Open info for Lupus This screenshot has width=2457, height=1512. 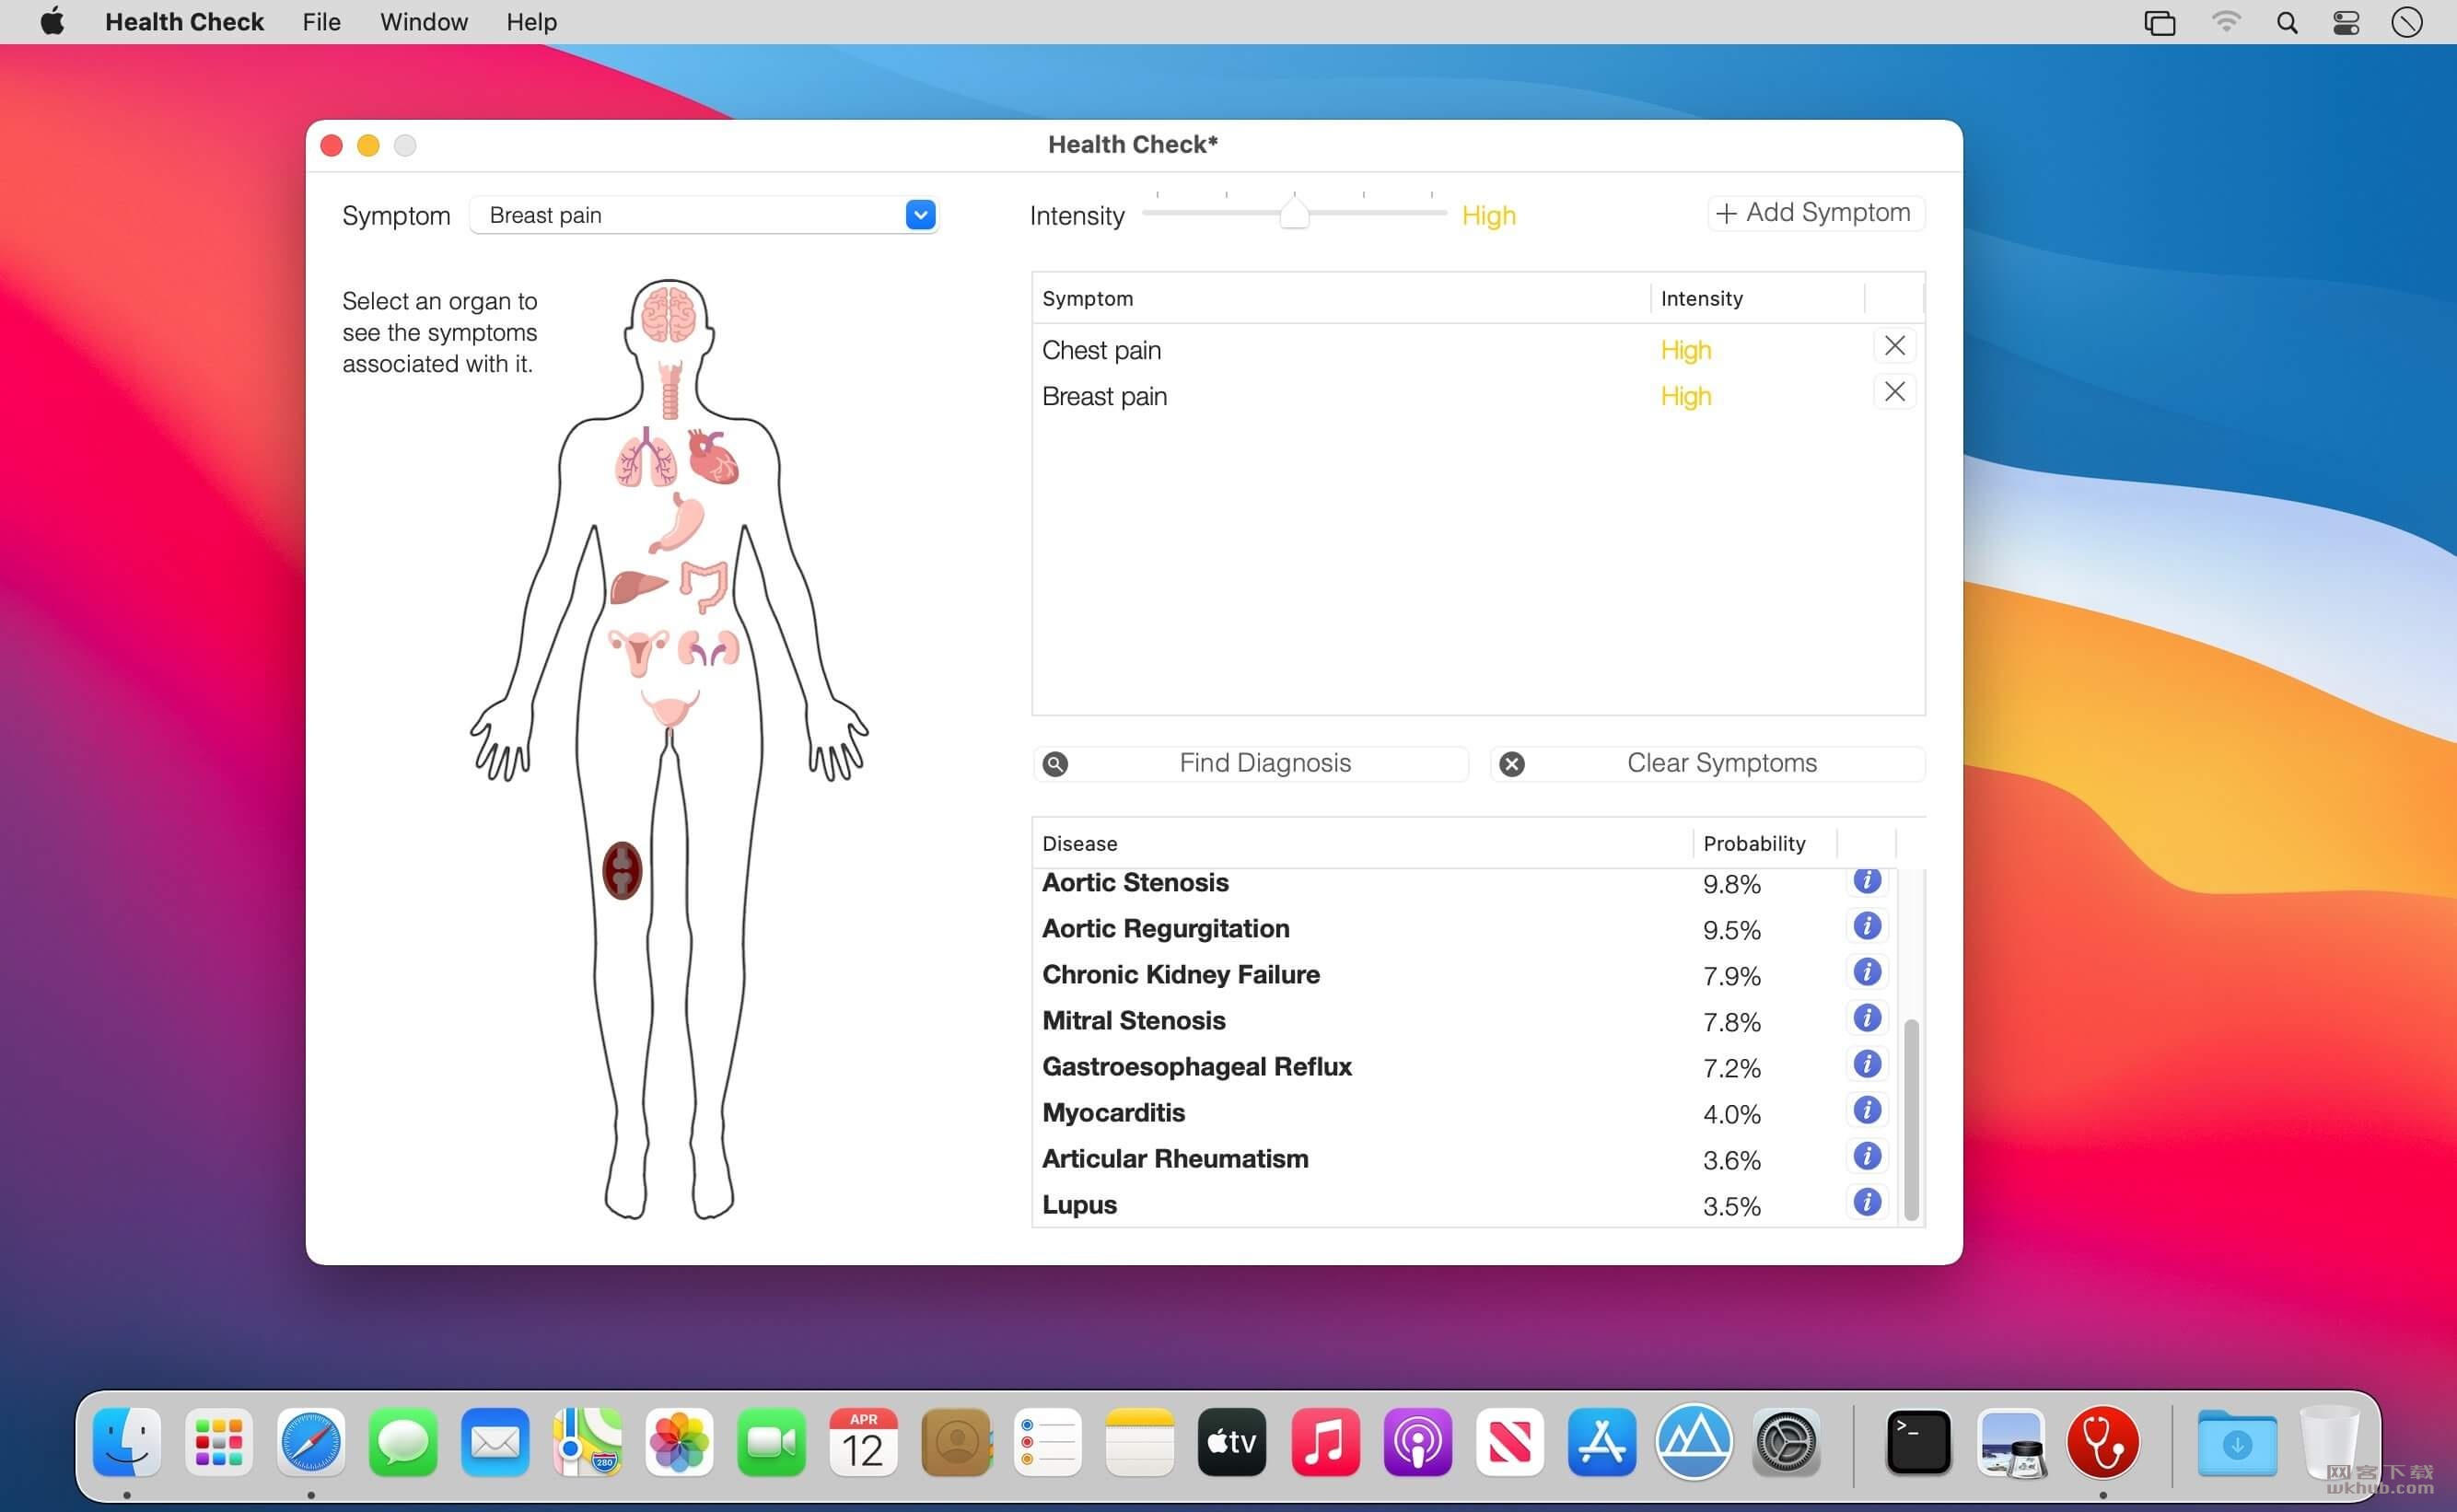pyautogui.click(x=1866, y=1202)
